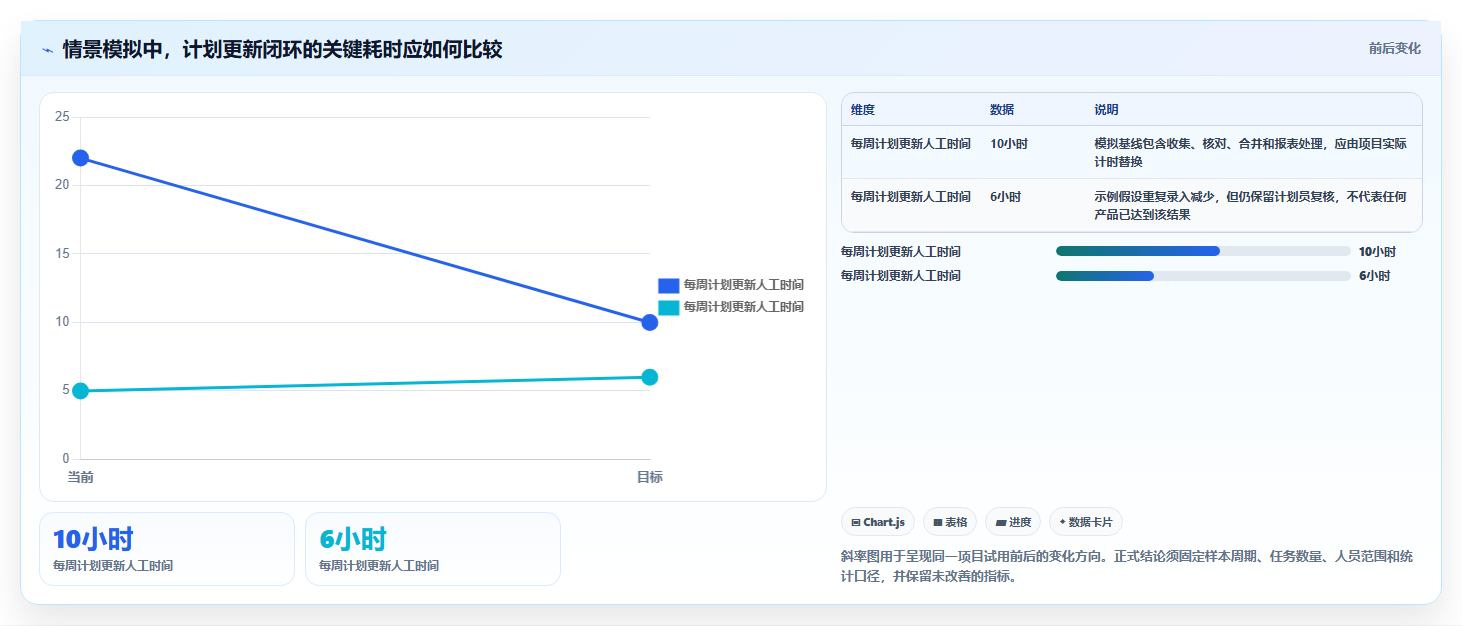This screenshot has height=626, width=1462.
Task: Click the progress bar labeled 10小时
Action: 1203,251
